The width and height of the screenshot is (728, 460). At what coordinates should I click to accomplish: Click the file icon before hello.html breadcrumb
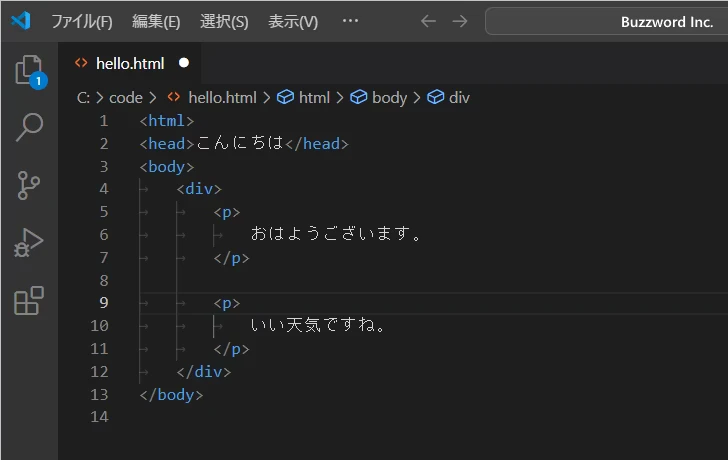[174, 97]
